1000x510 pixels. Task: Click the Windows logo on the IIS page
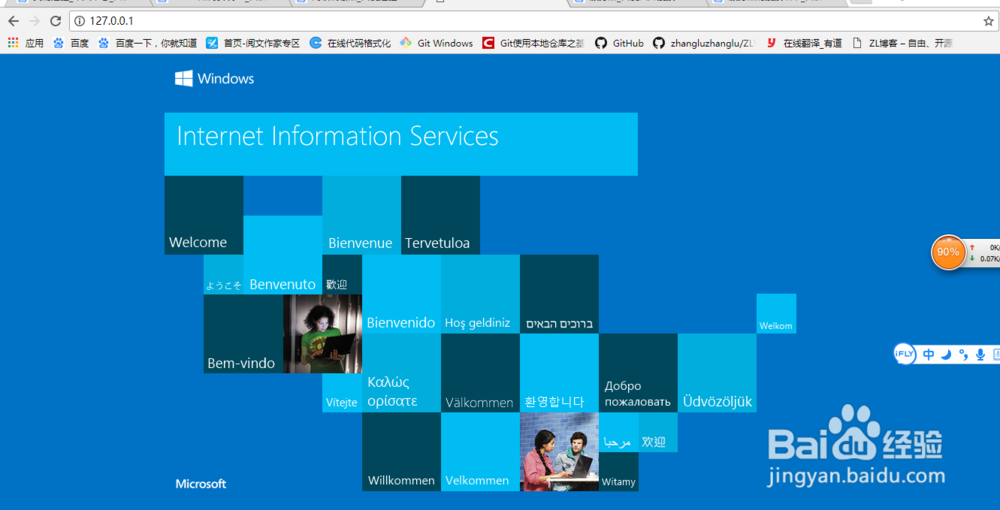click(214, 79)
